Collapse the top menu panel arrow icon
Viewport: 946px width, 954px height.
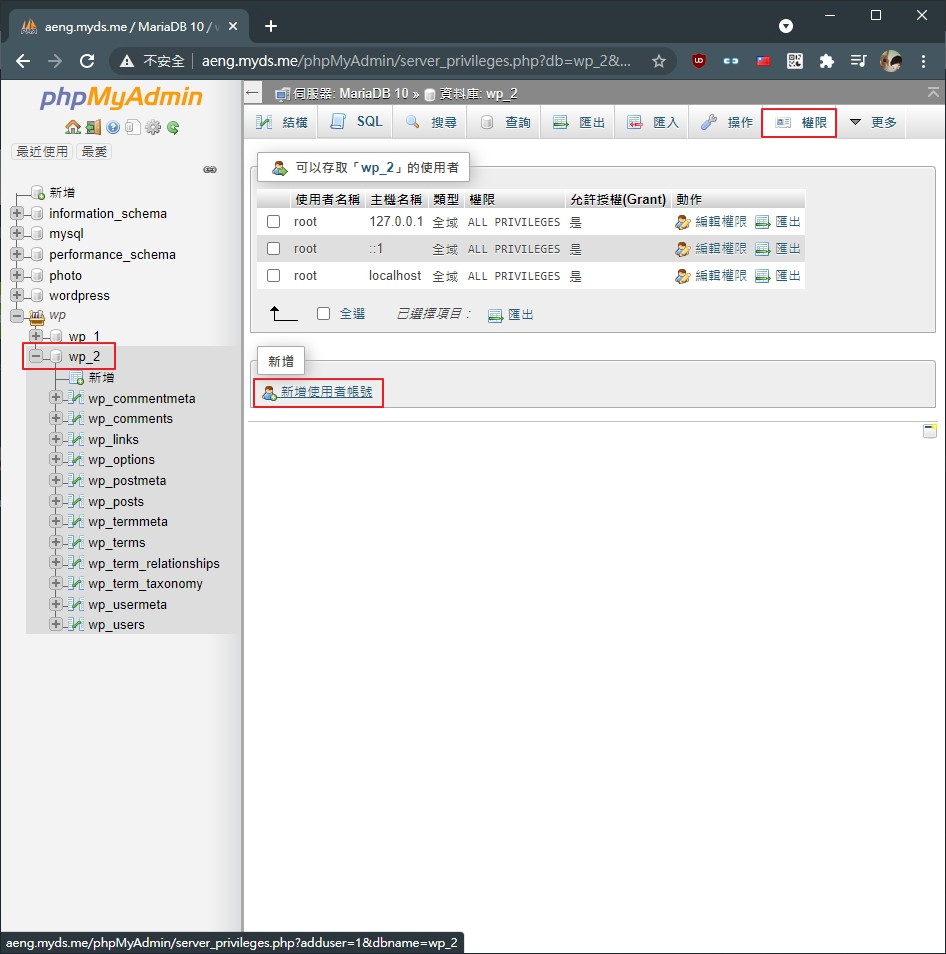click(x=933, y=92)
